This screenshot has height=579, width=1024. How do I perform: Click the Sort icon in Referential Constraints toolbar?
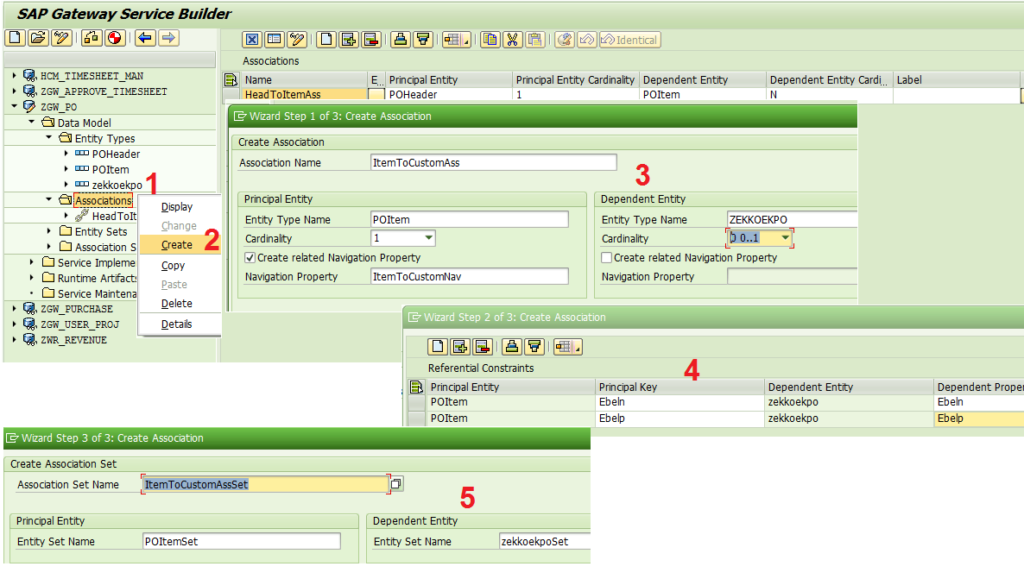(x=512, y=347)
